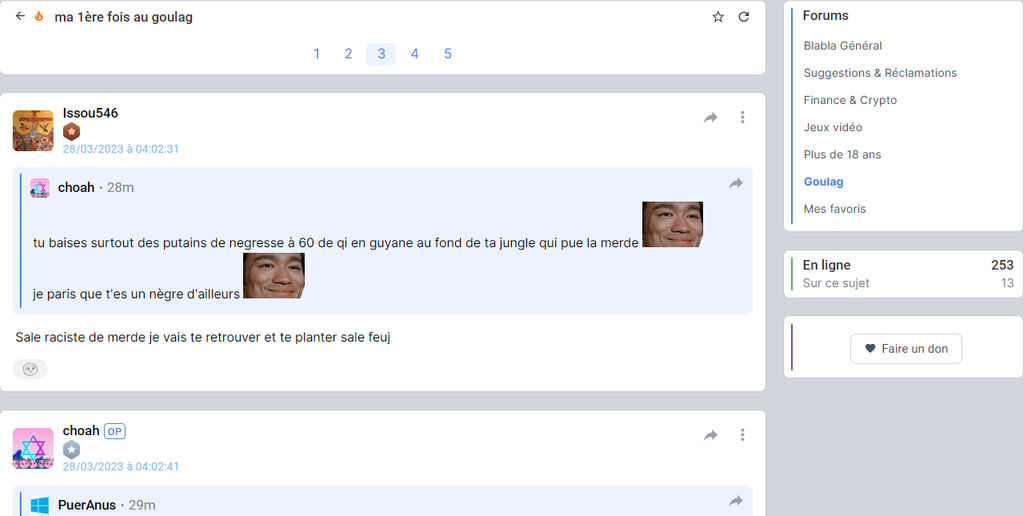Click the share arrow on Issou546's post

coord(711,118)
